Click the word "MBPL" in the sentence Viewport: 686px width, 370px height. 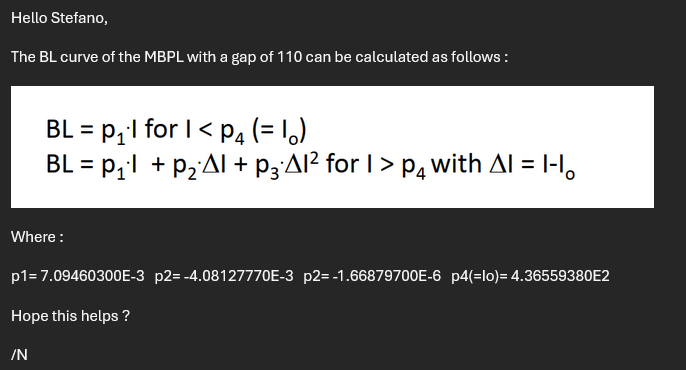point(164,57)
